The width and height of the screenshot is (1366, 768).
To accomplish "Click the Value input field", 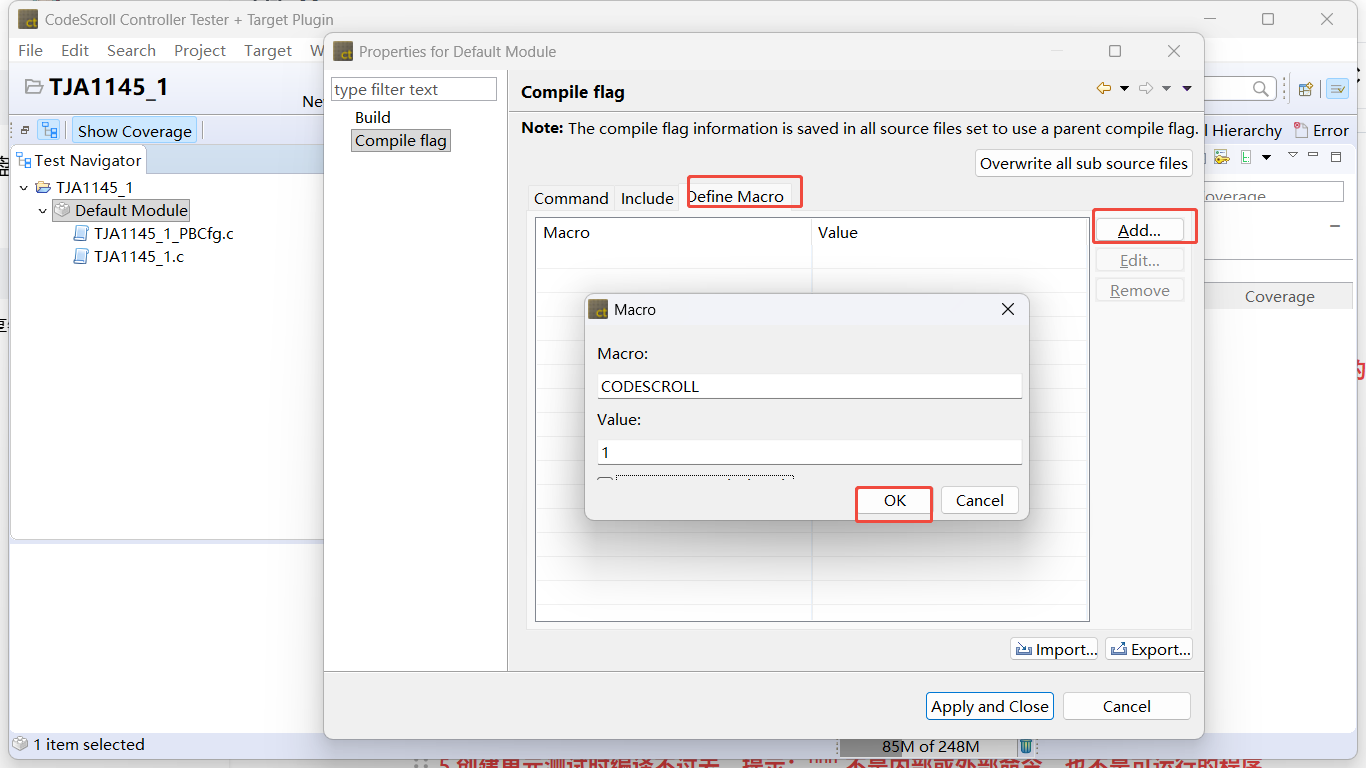I will point(809,452).
